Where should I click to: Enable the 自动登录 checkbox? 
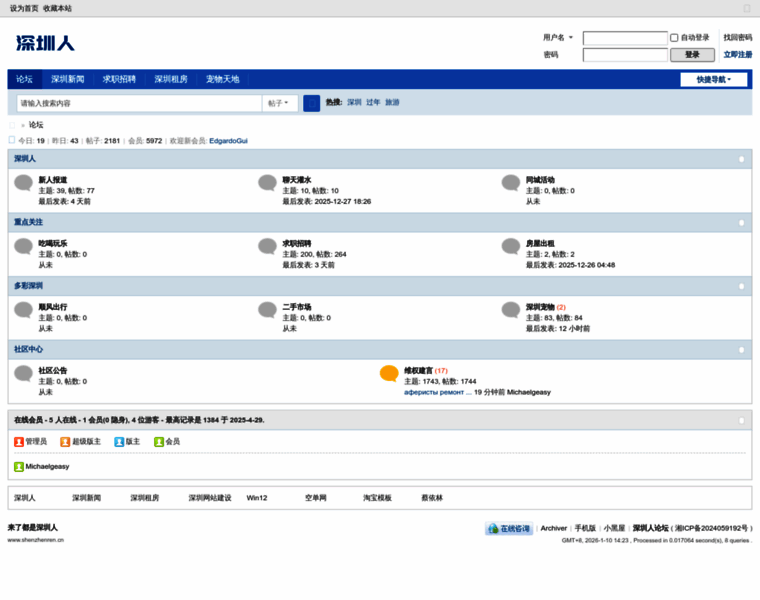click(674, 38)
